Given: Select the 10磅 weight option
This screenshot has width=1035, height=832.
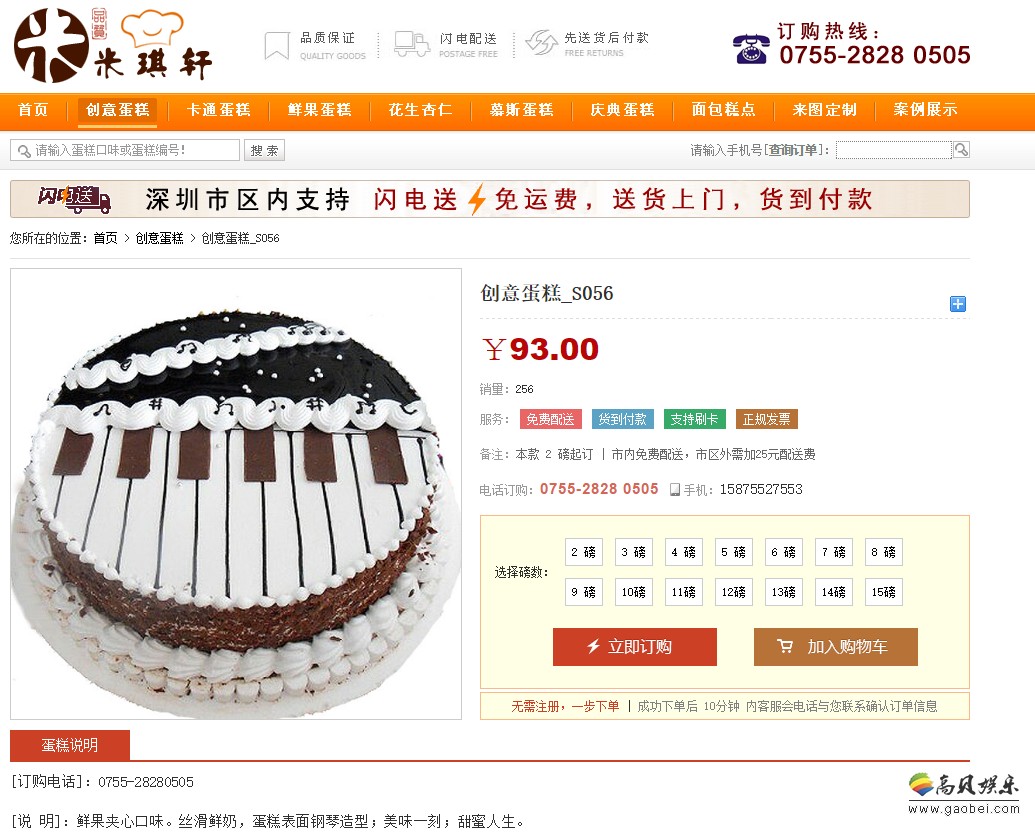Looking at the screenshot, I should (x=634, y=592).
